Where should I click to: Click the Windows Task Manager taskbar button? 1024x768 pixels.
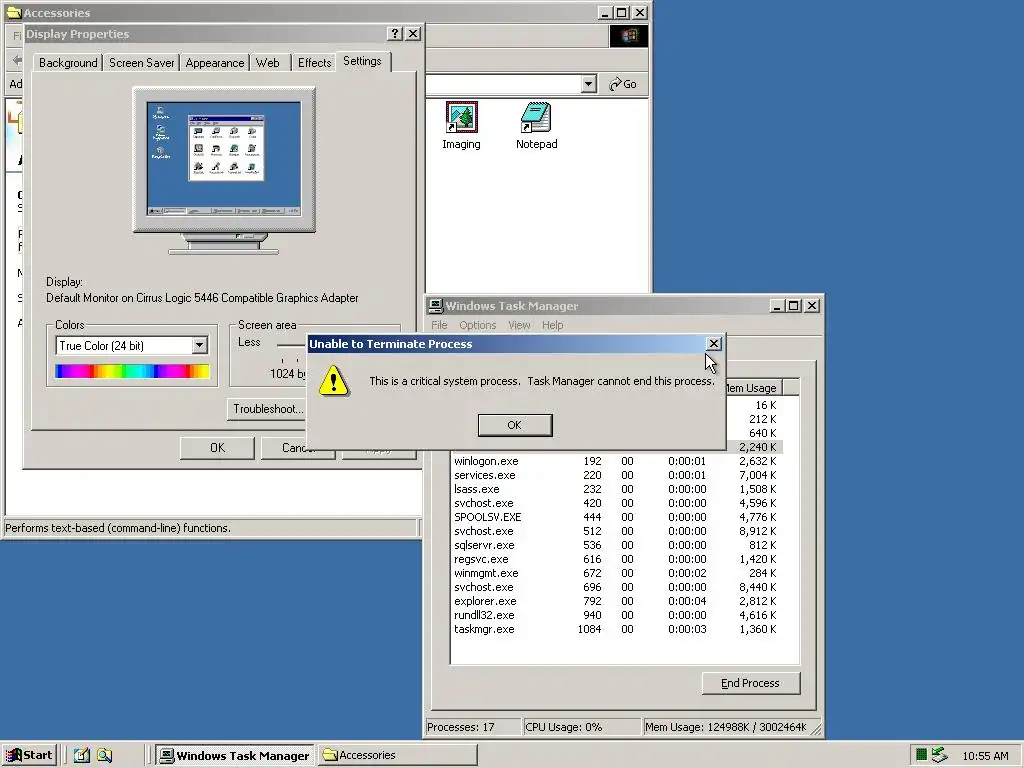(235, 756)
